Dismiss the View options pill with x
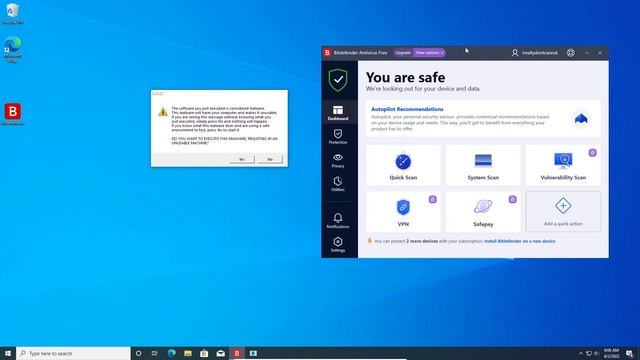This screenshot has width=640, height=360. [442, 53]
